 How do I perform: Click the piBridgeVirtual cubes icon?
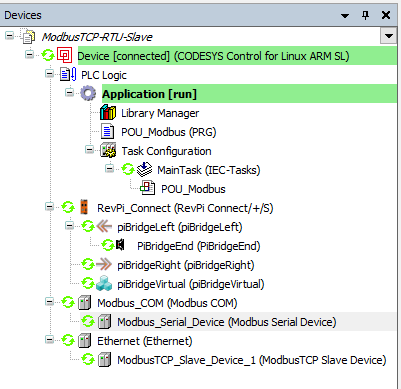point(104,284)
